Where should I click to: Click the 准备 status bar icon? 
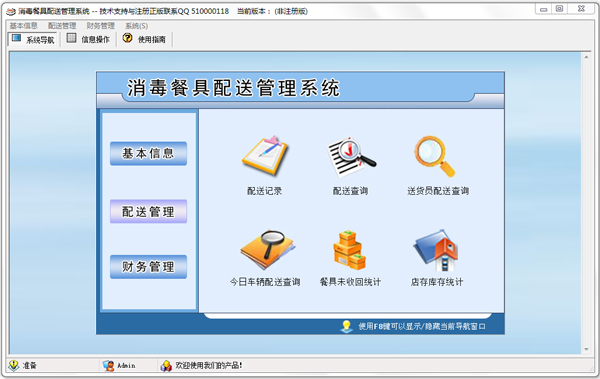(13, 365)
